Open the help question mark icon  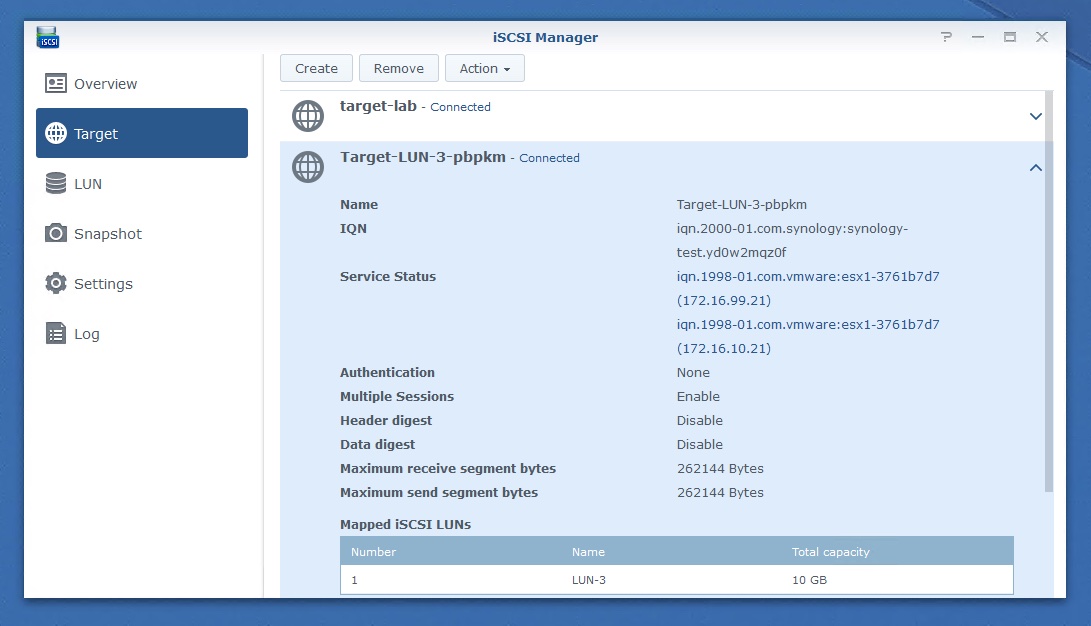click(946, 37)
